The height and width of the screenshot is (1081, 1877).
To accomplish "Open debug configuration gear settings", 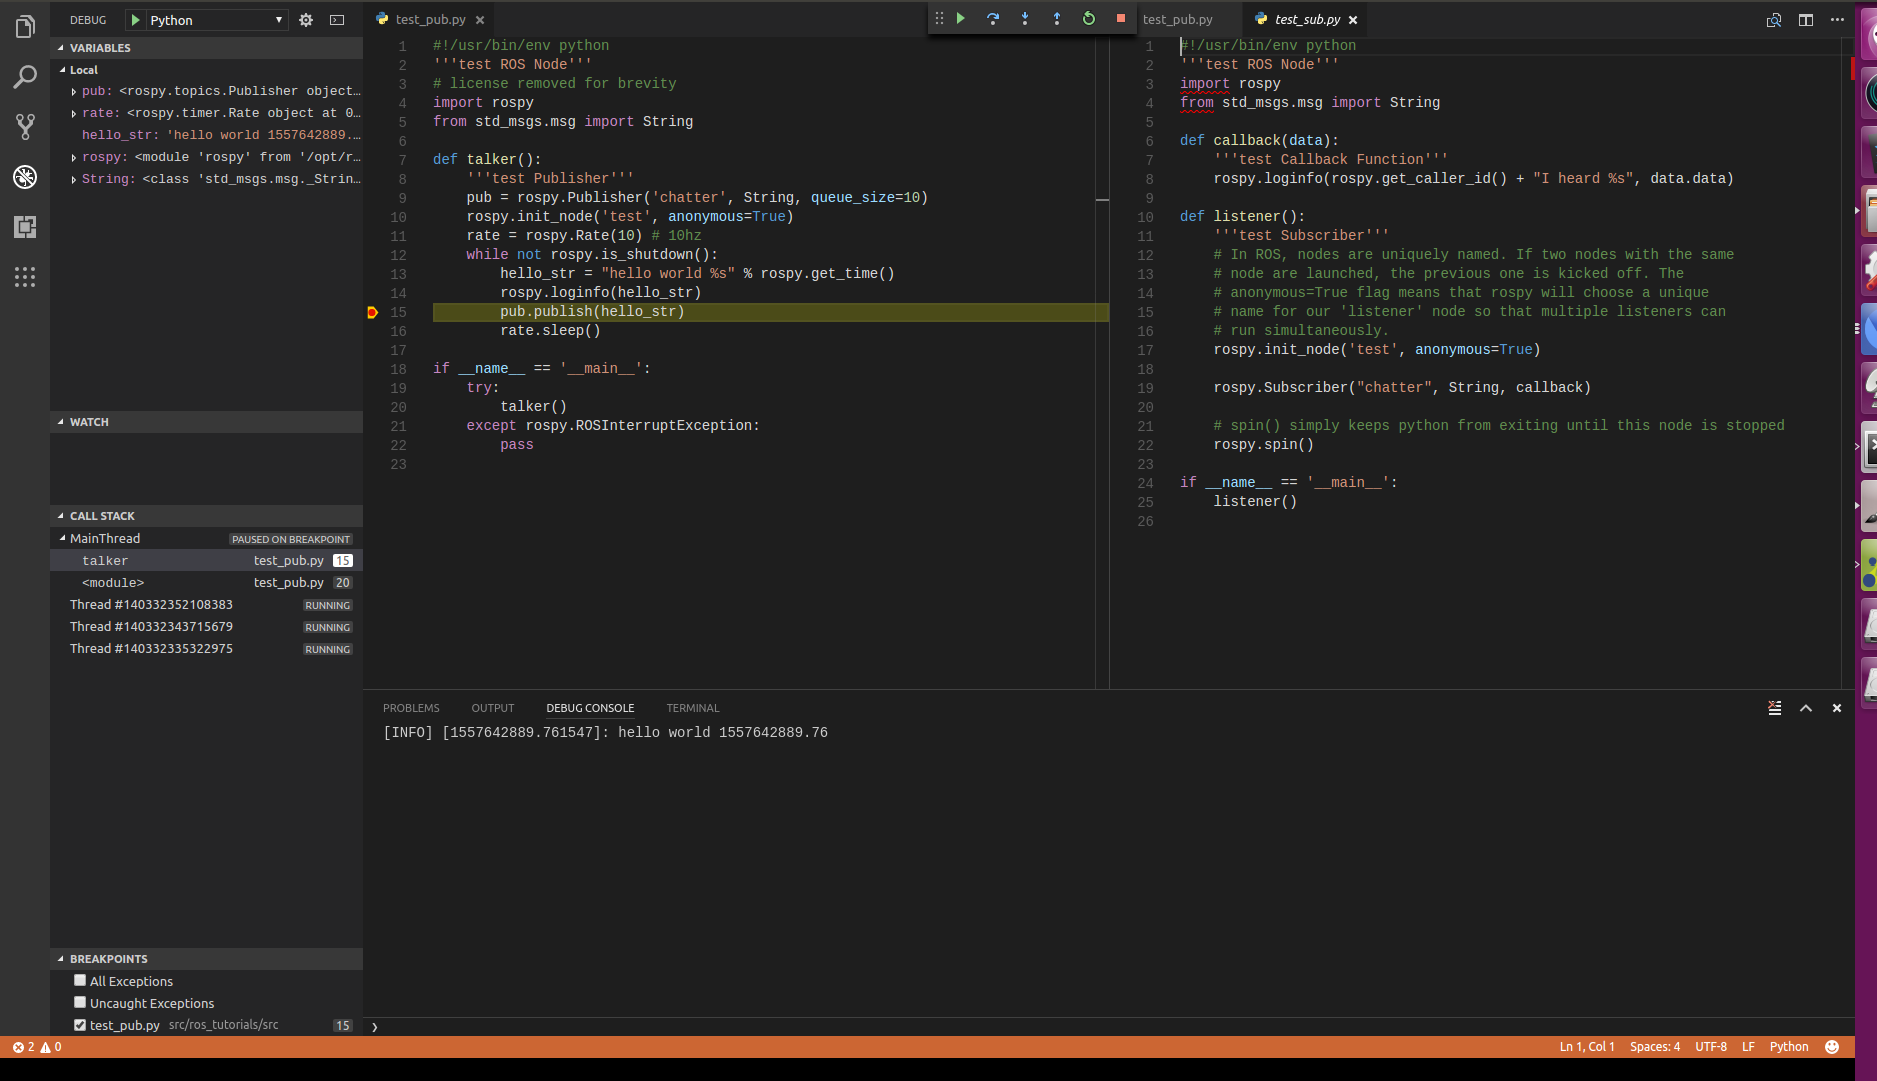I will 306,20.
